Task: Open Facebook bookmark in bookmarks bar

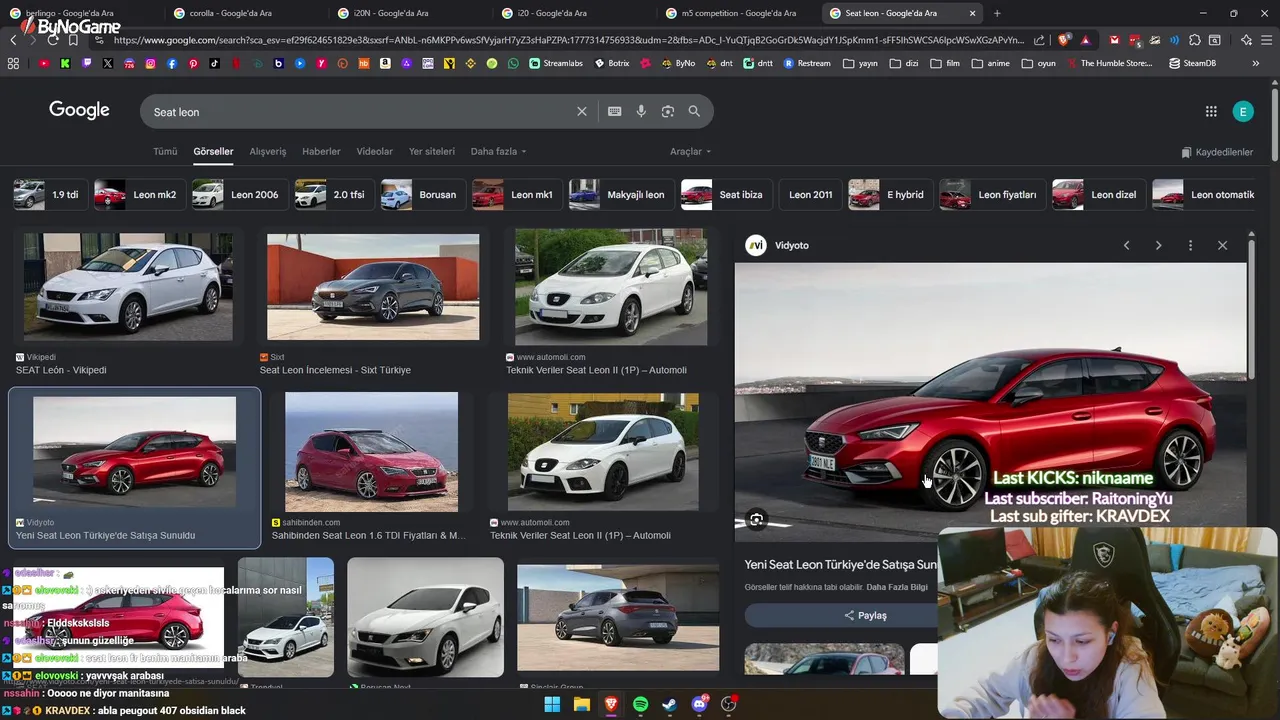Action: point(172,63)
